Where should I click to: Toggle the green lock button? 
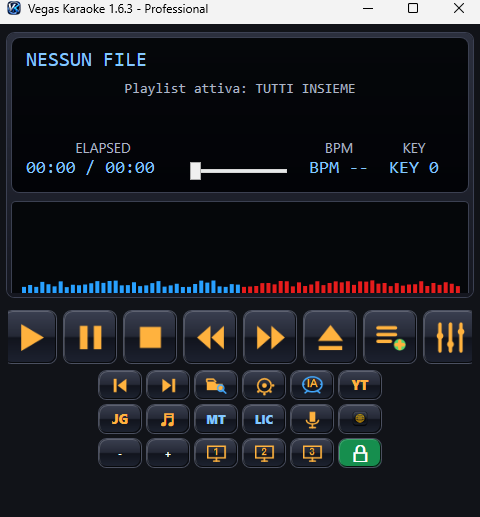point(360,453)
